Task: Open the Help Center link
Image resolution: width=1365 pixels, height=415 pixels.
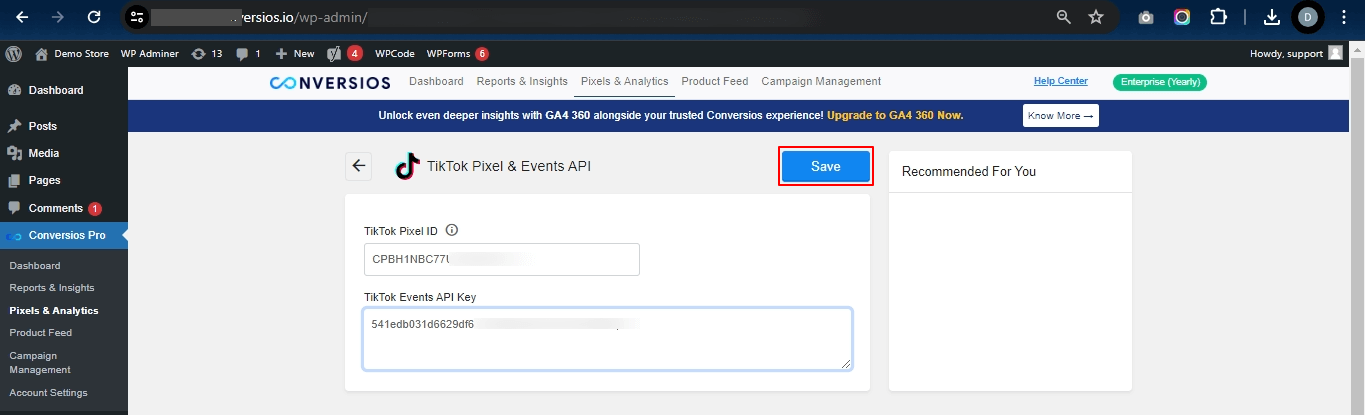Action: (1061, 81)
